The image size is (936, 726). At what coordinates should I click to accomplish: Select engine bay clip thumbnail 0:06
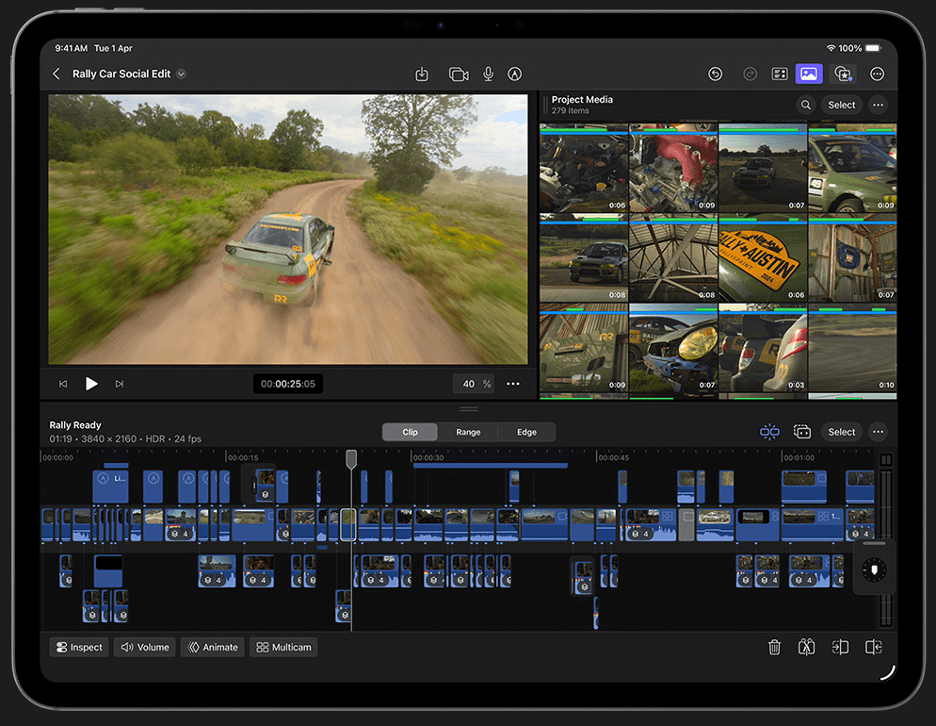pyautogui.click(x=584, y=168)
